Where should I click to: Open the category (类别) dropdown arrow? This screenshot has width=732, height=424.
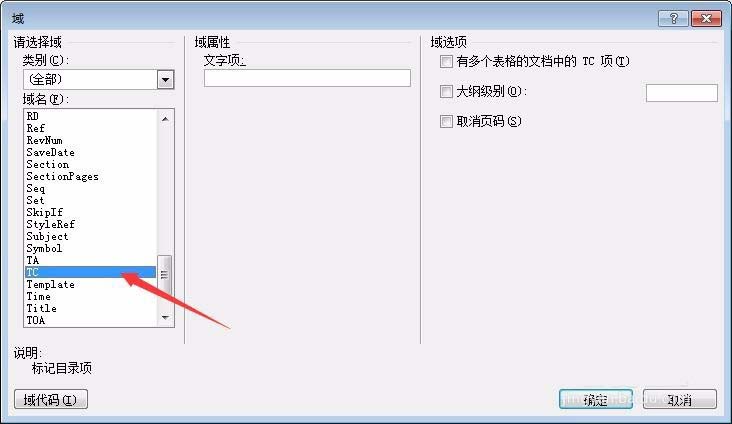(x=165, y=79)
